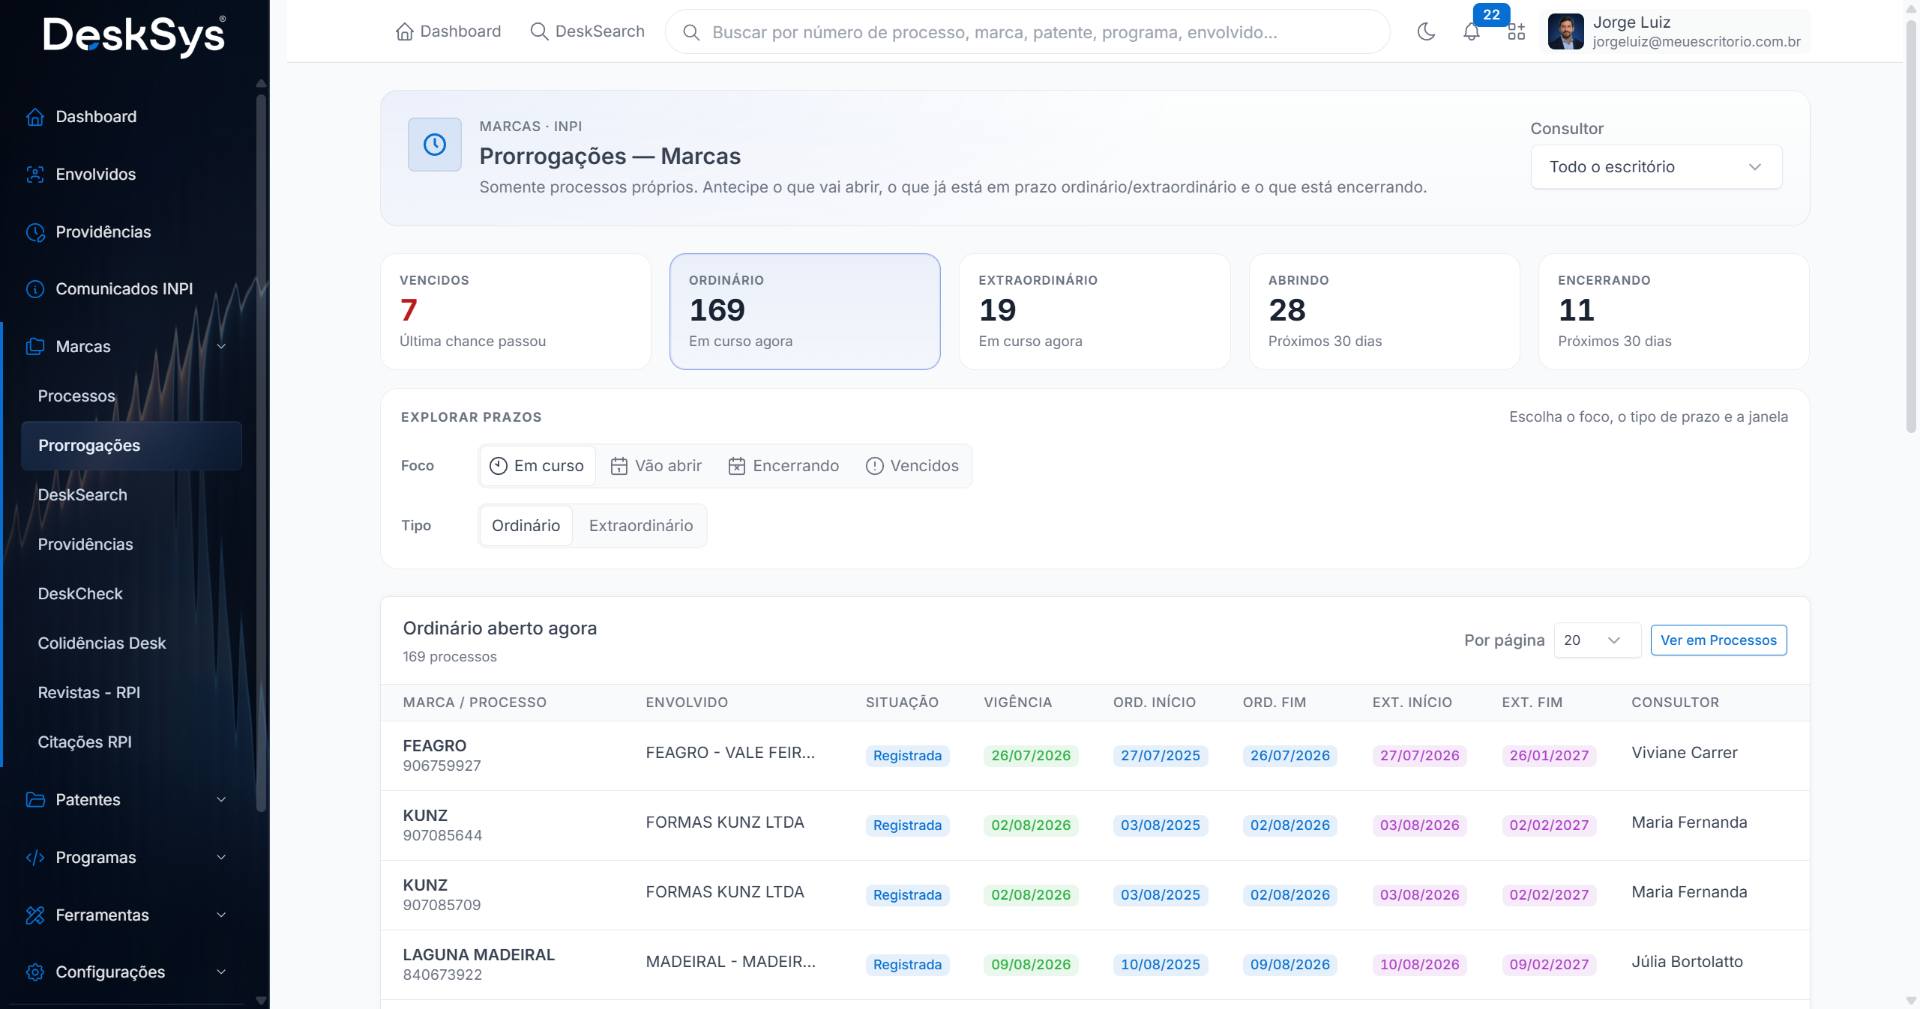Open the Consultor dropdown Todo o escritório
The height and width of the screenshot is (1009, 1920).
click(1656, 167)
